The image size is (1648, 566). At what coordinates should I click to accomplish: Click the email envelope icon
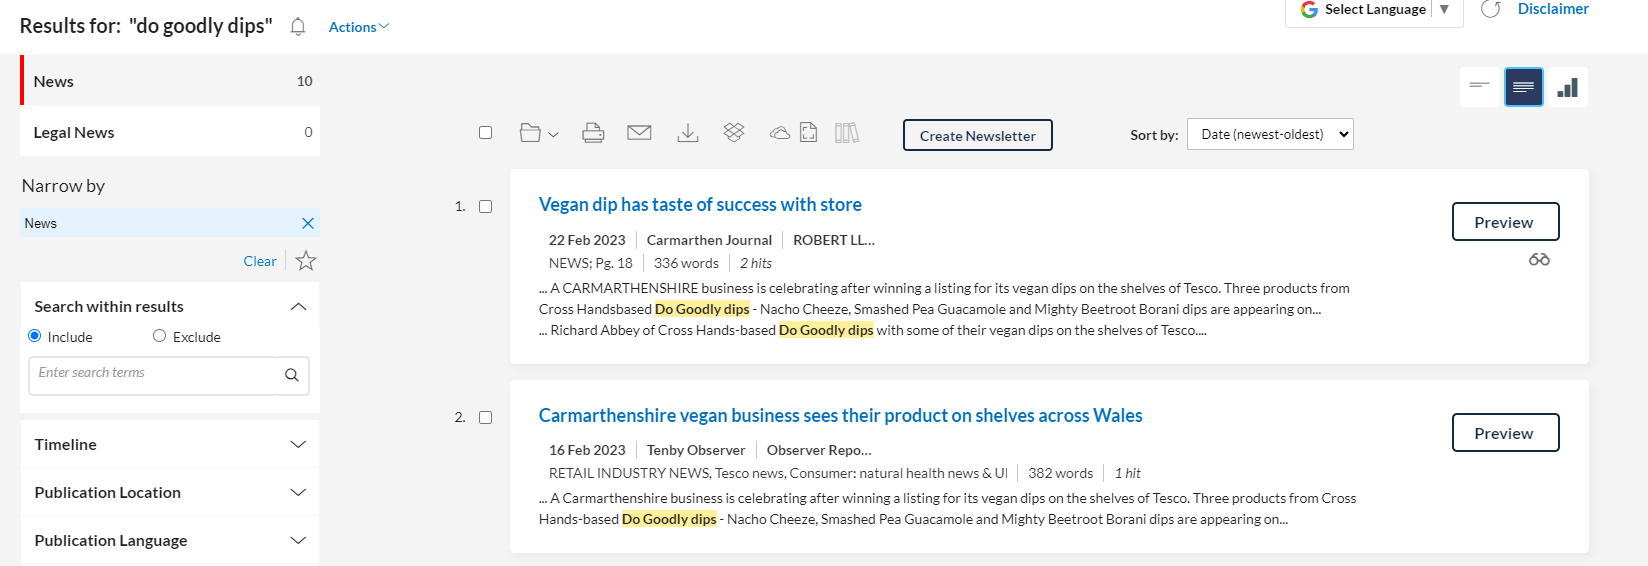(639, 133)
